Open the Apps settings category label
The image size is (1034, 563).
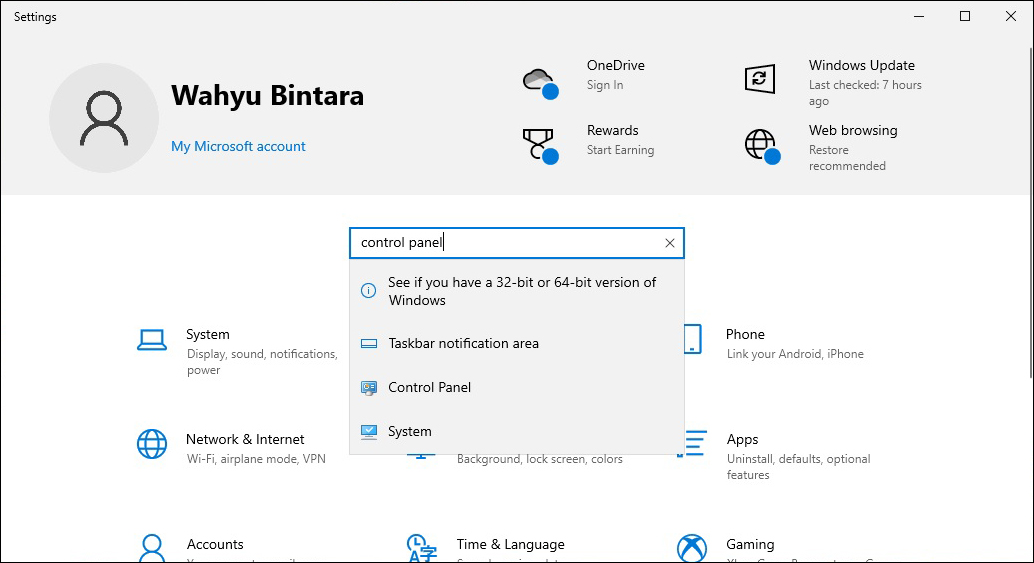(x=743, y=439)
